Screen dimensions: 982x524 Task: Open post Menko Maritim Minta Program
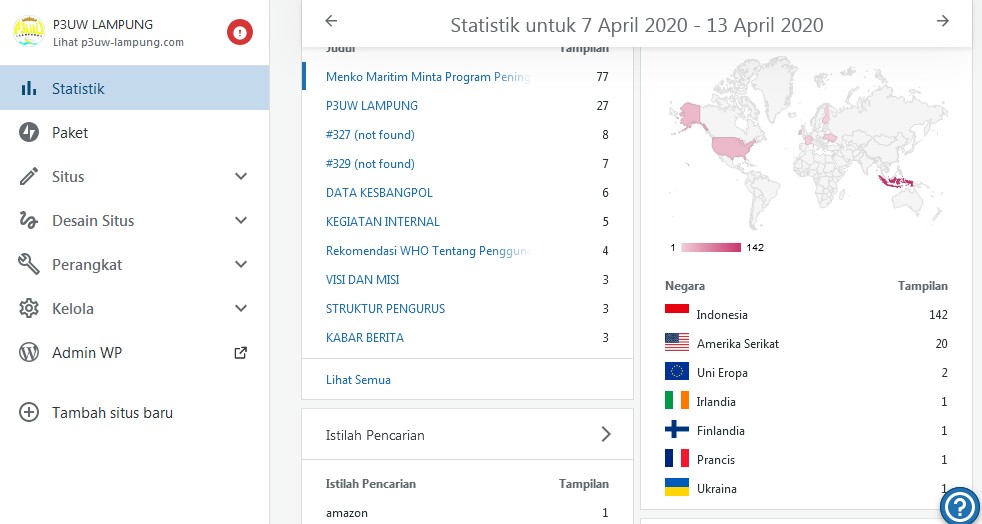click(428, 76)
